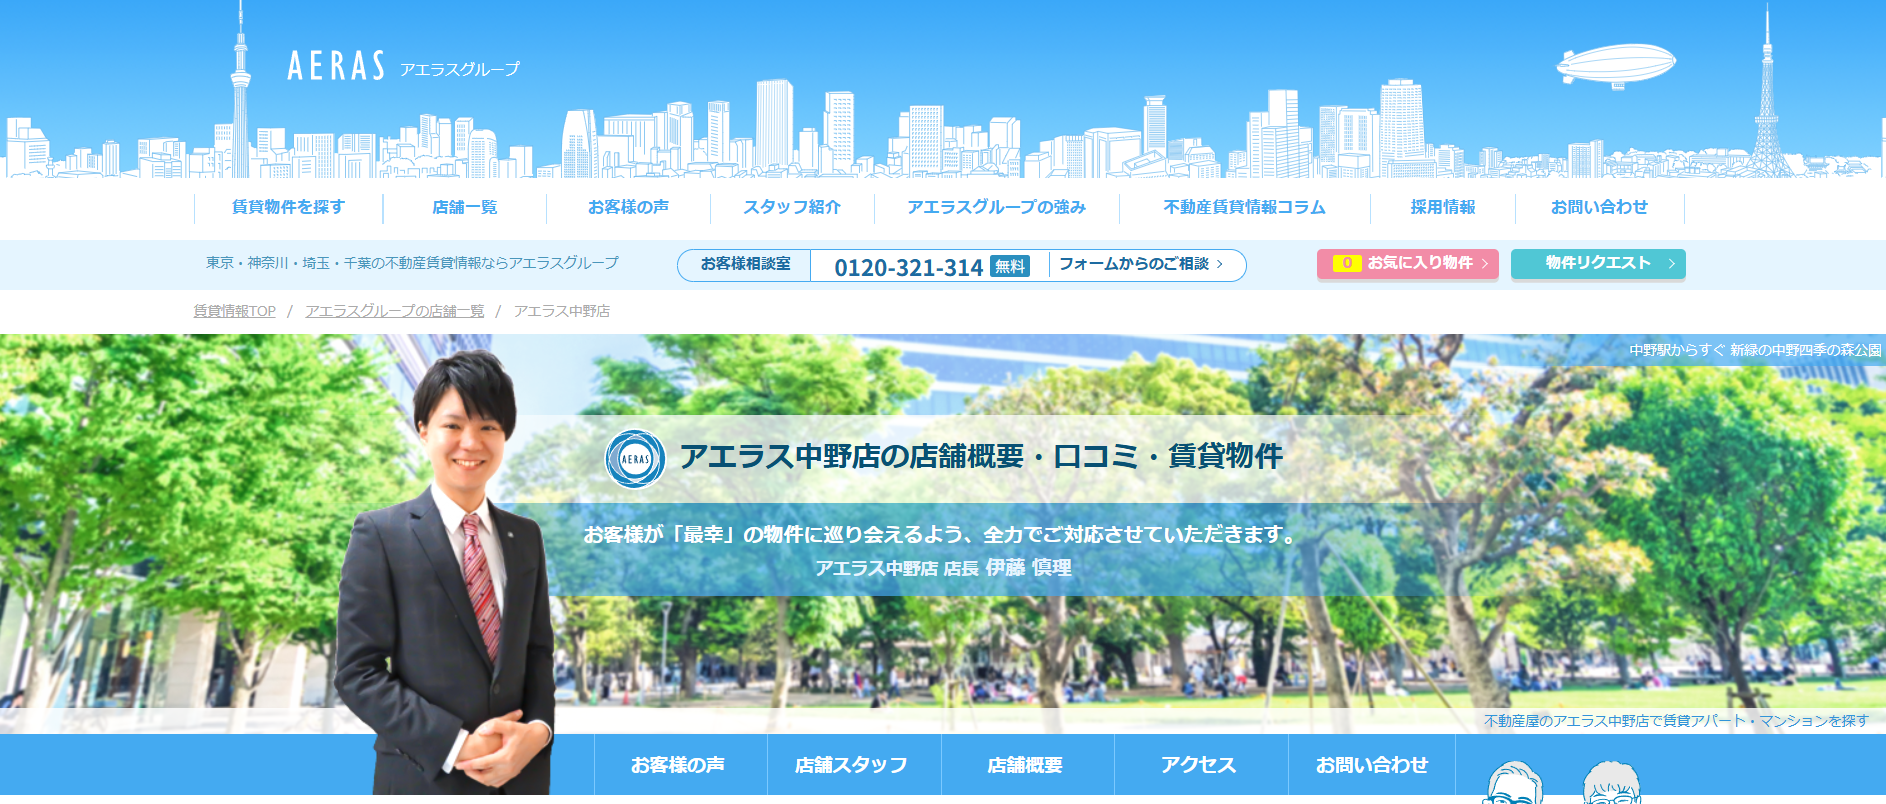Image resolution: width=1886 pixels, height=804 pixels.
Task: Jump to the アクセス tab
Action: coord(1199,765)
